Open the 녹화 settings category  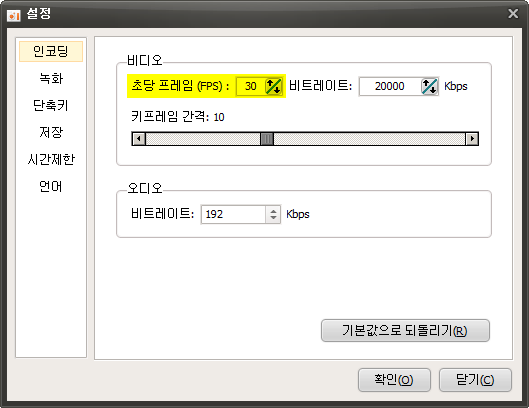click(x=51, y=78)
